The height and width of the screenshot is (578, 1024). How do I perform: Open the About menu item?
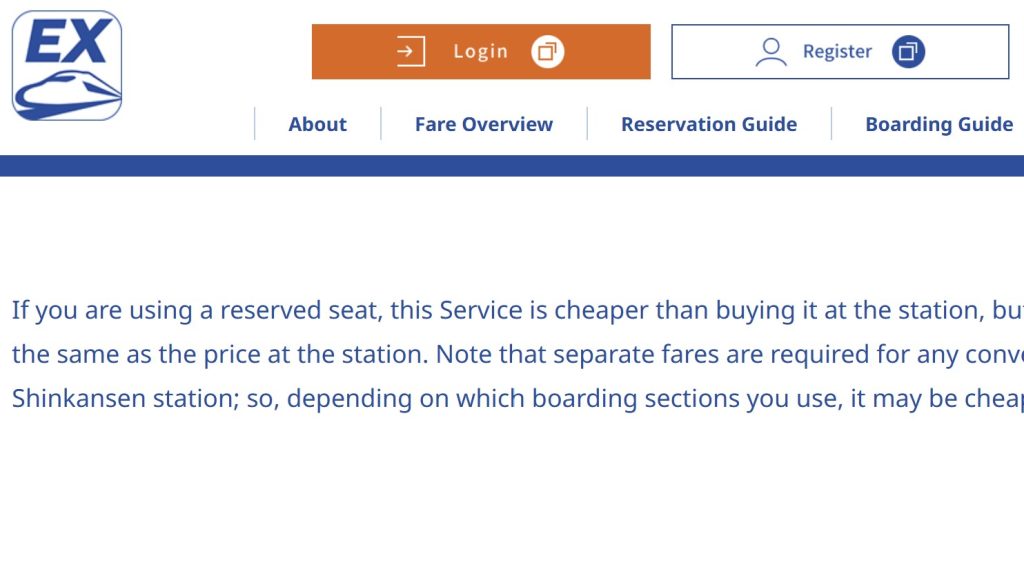pos(317,125)
